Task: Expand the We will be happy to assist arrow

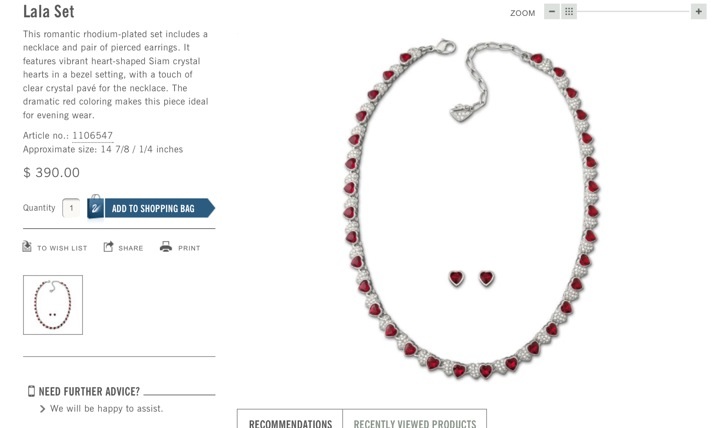Action: [42, 409]
